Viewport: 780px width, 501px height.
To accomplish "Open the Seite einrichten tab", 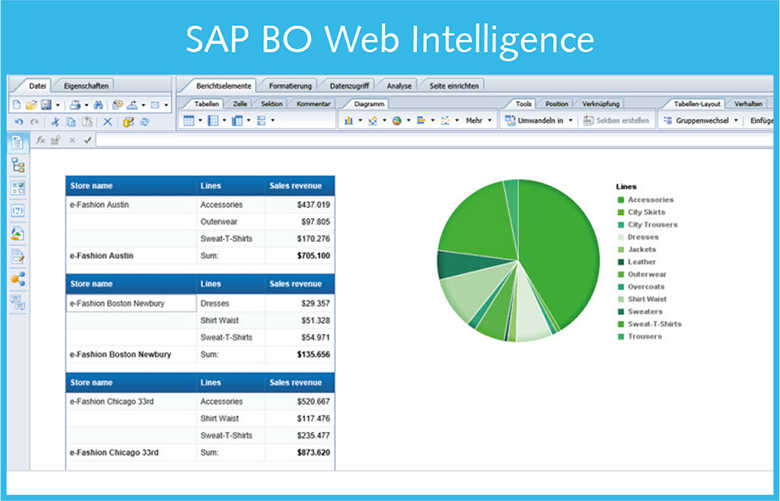I will pos(454,86).
